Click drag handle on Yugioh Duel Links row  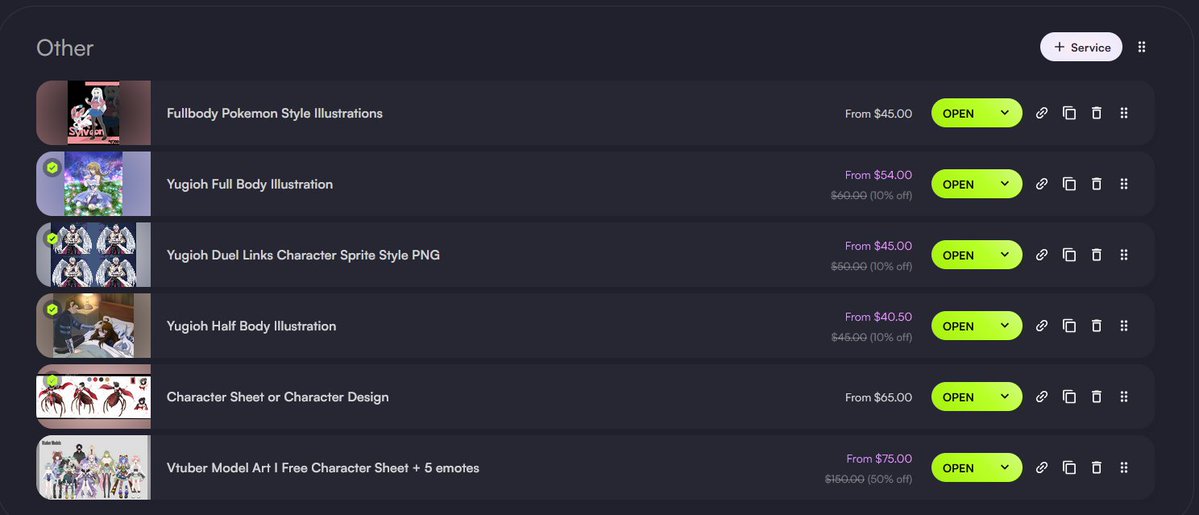(x=1124, y=255)
